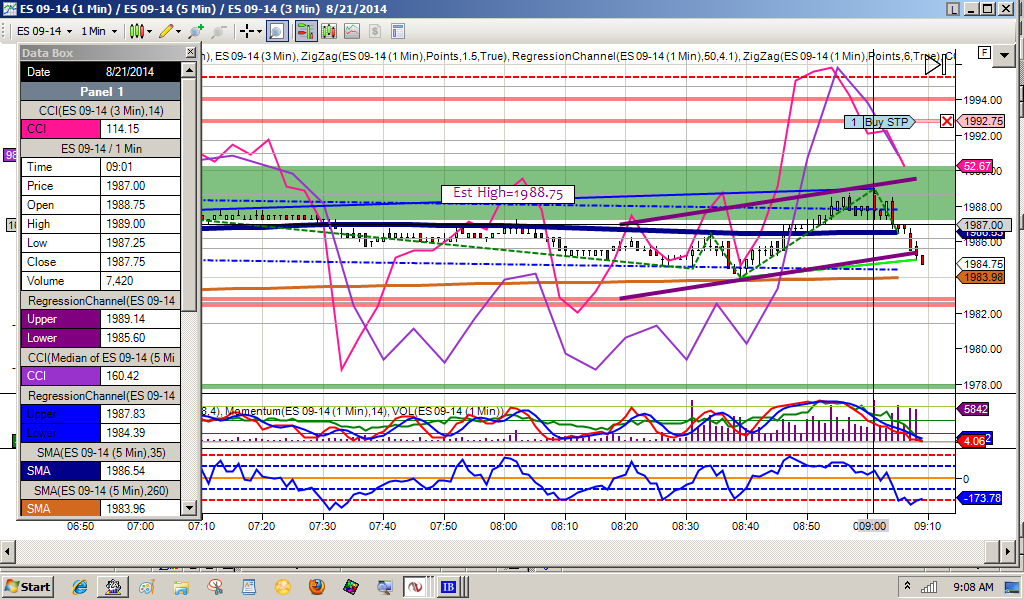Click the purple Lower swatch valued 1985.60

(61, 338)
